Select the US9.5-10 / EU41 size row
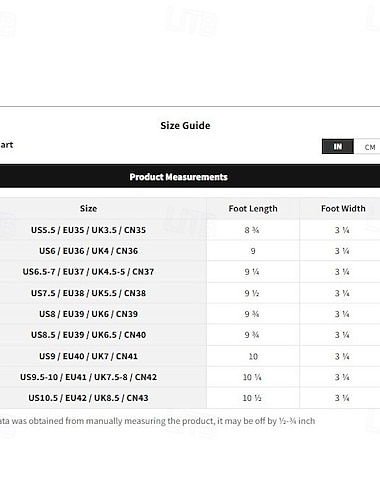 [x=190, y=377]
